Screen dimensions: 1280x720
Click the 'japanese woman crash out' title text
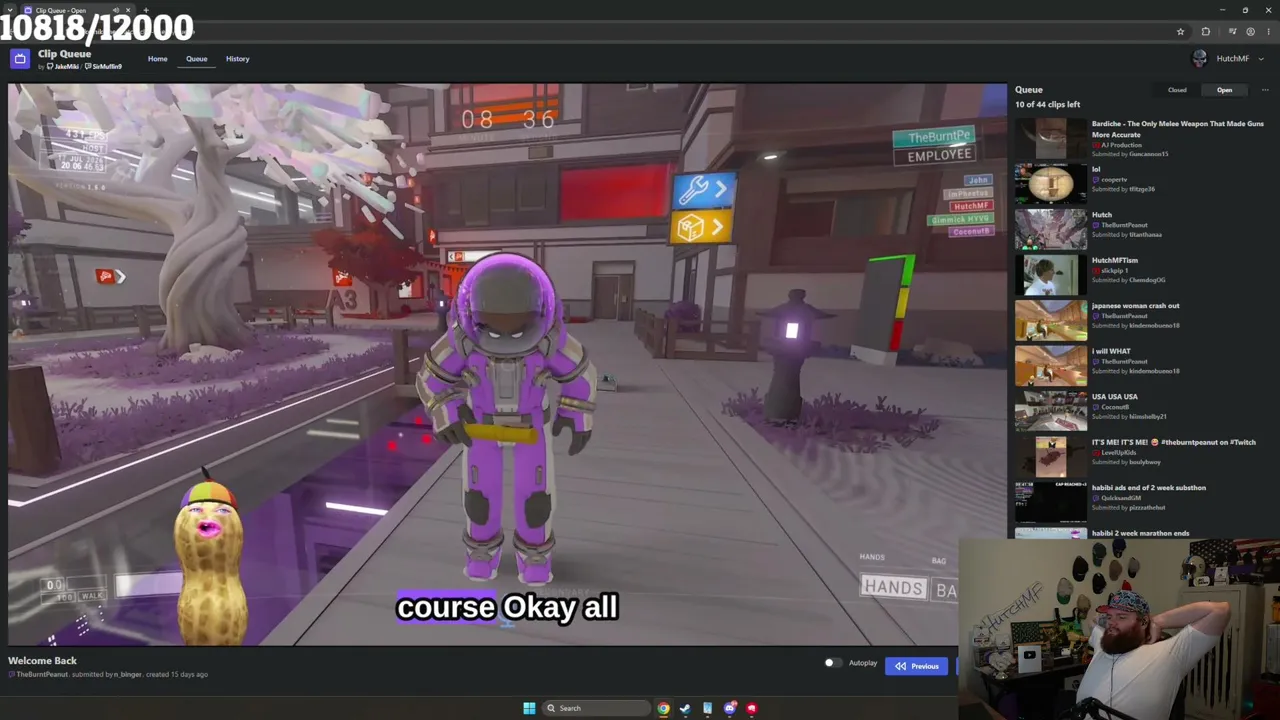(x=1135, y=306)
